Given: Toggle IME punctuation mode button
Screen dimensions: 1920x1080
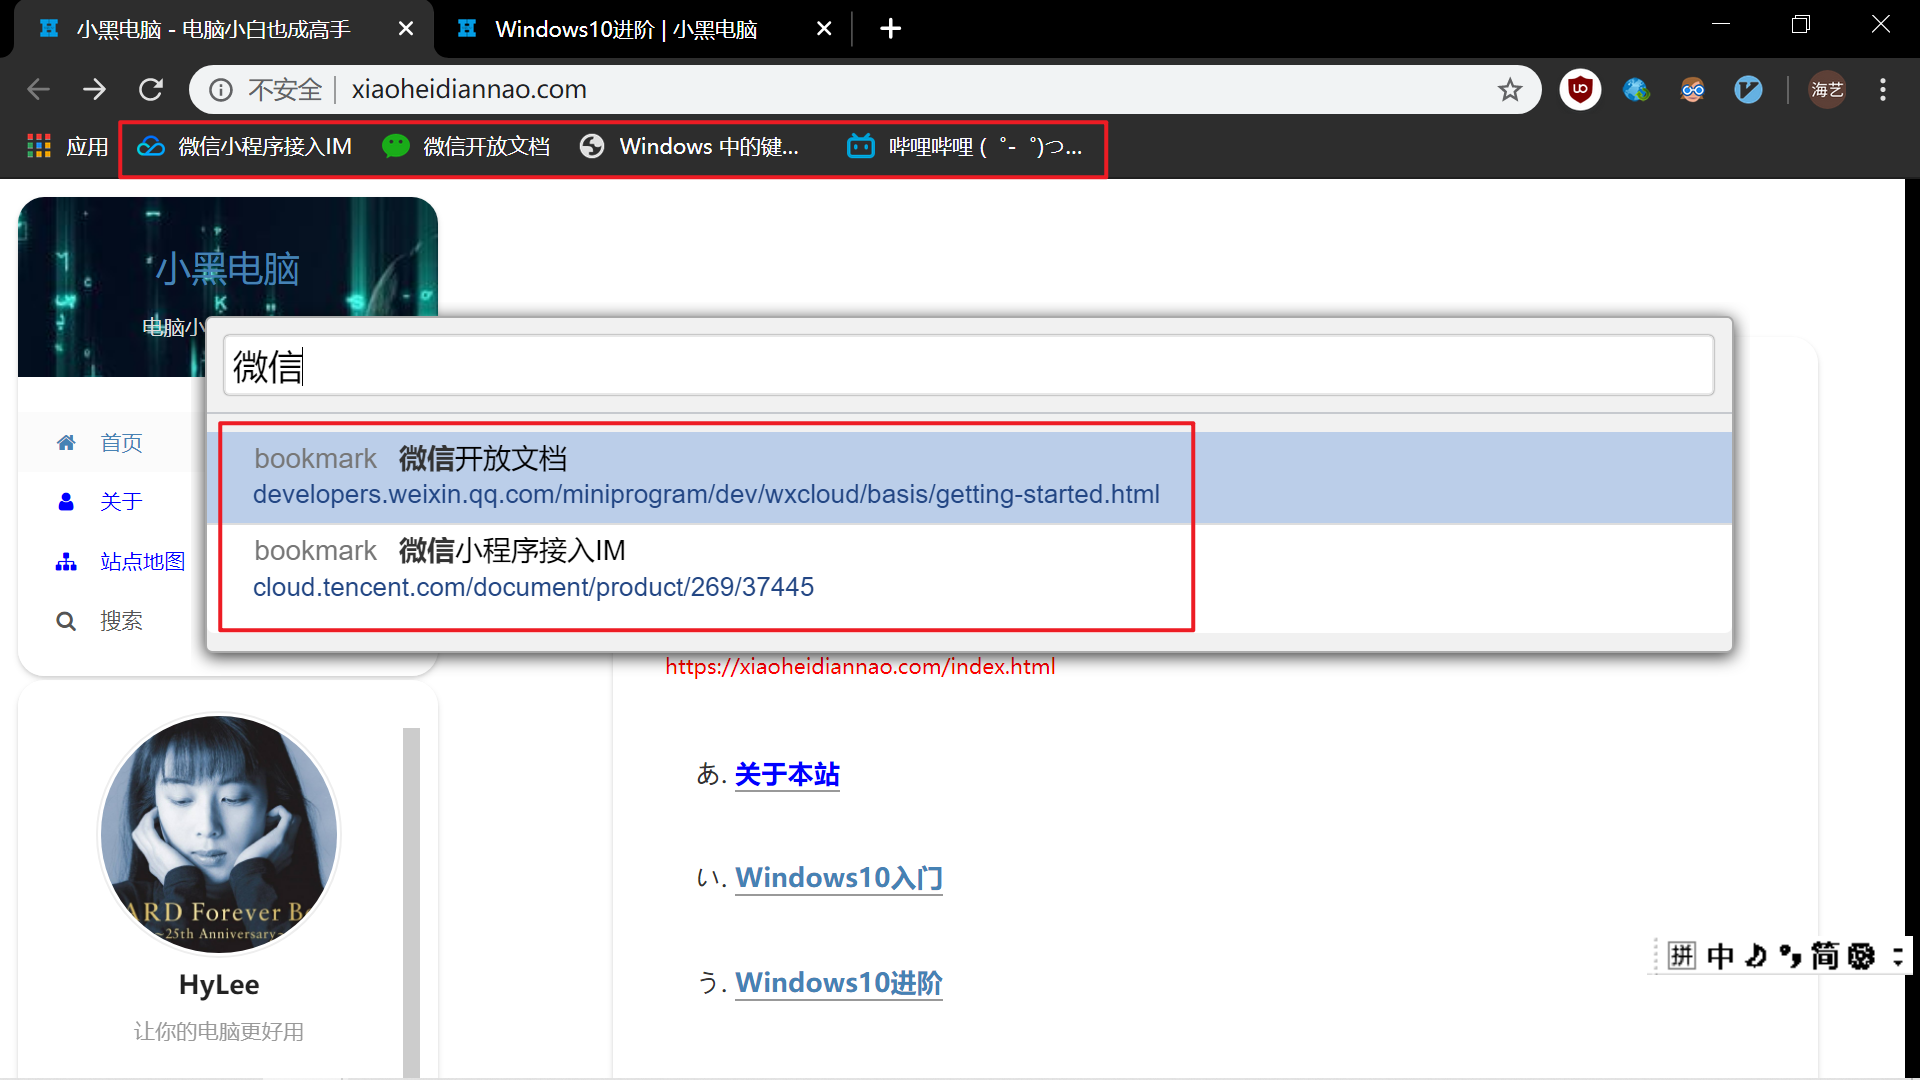Looking at the screenshot, I should tap(1790, 956).
